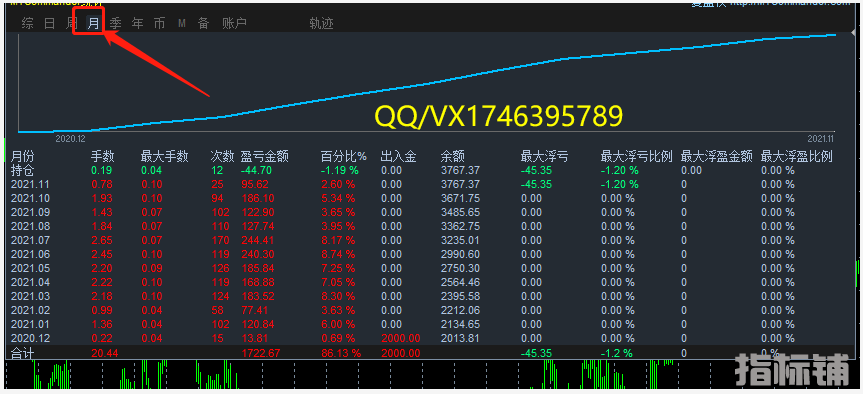The width and height of the screenshot is (863, 394).
Task: Select the 2021.10 month row
Action: [30, 198]
